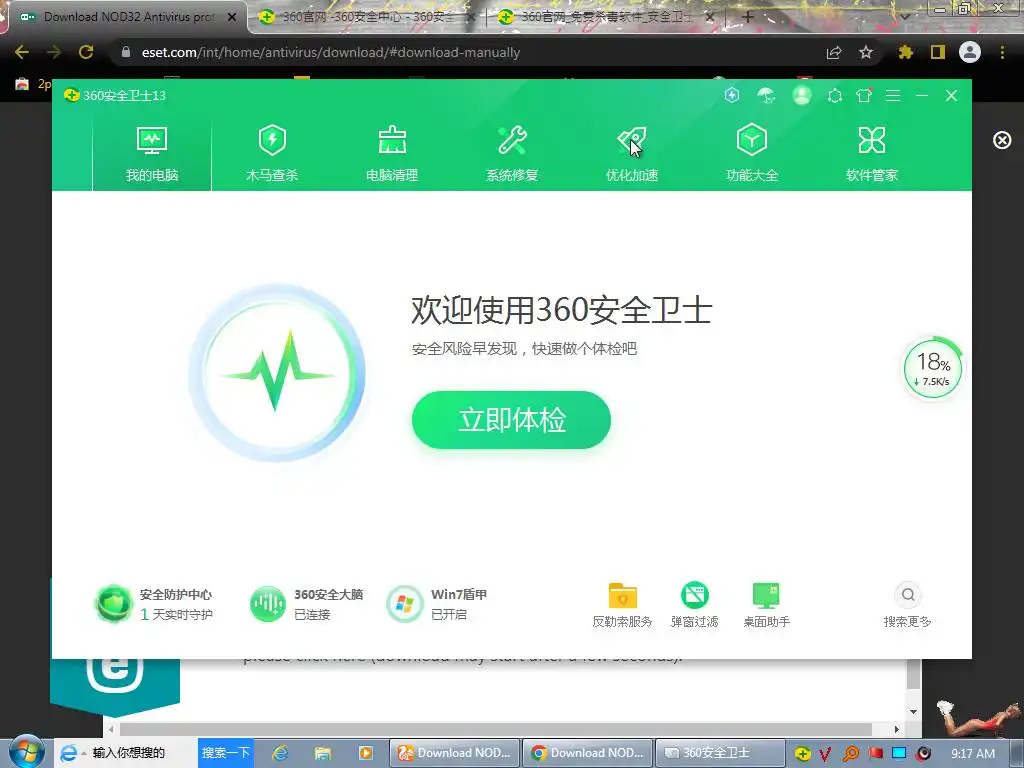The height and width of the screenshot is (768, 1024).
Task: Open 弹窗过滤 popup filter tool
Action: [x=694, y=605]
